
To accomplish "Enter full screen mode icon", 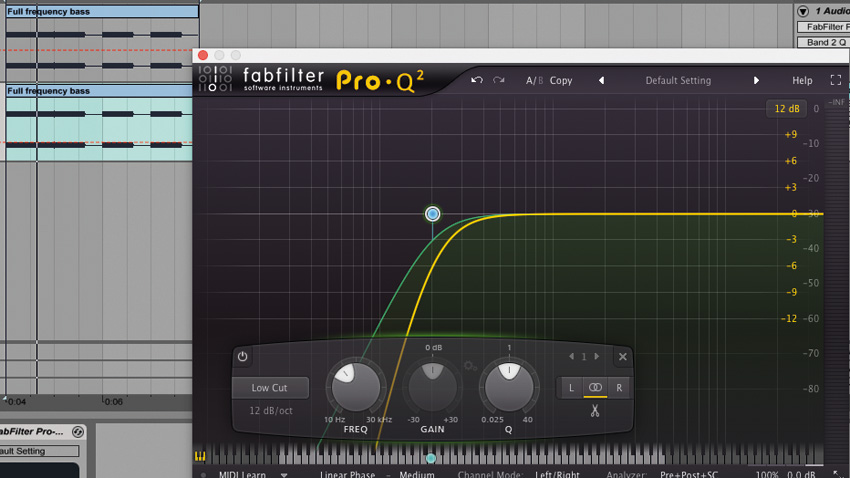I will [836, 80].
